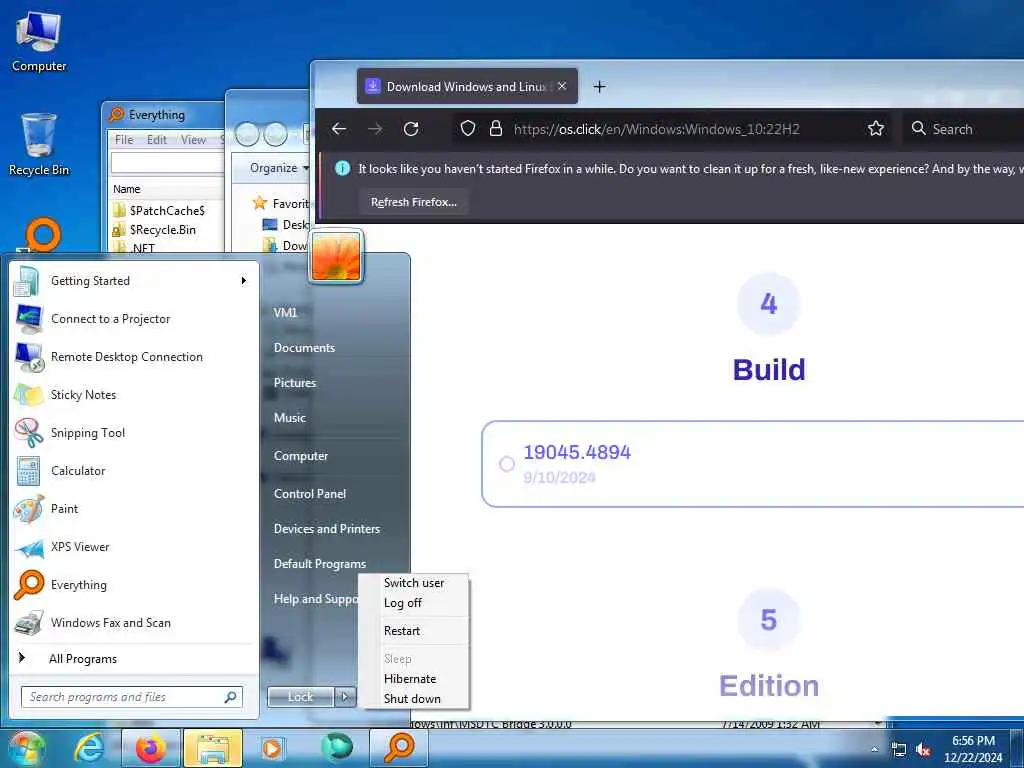Image resolution: width=1024 pixels, height=768 pixels.
Task: Select $Recycle.Bin entry in Everything
Action: click(x=163, y=230)
